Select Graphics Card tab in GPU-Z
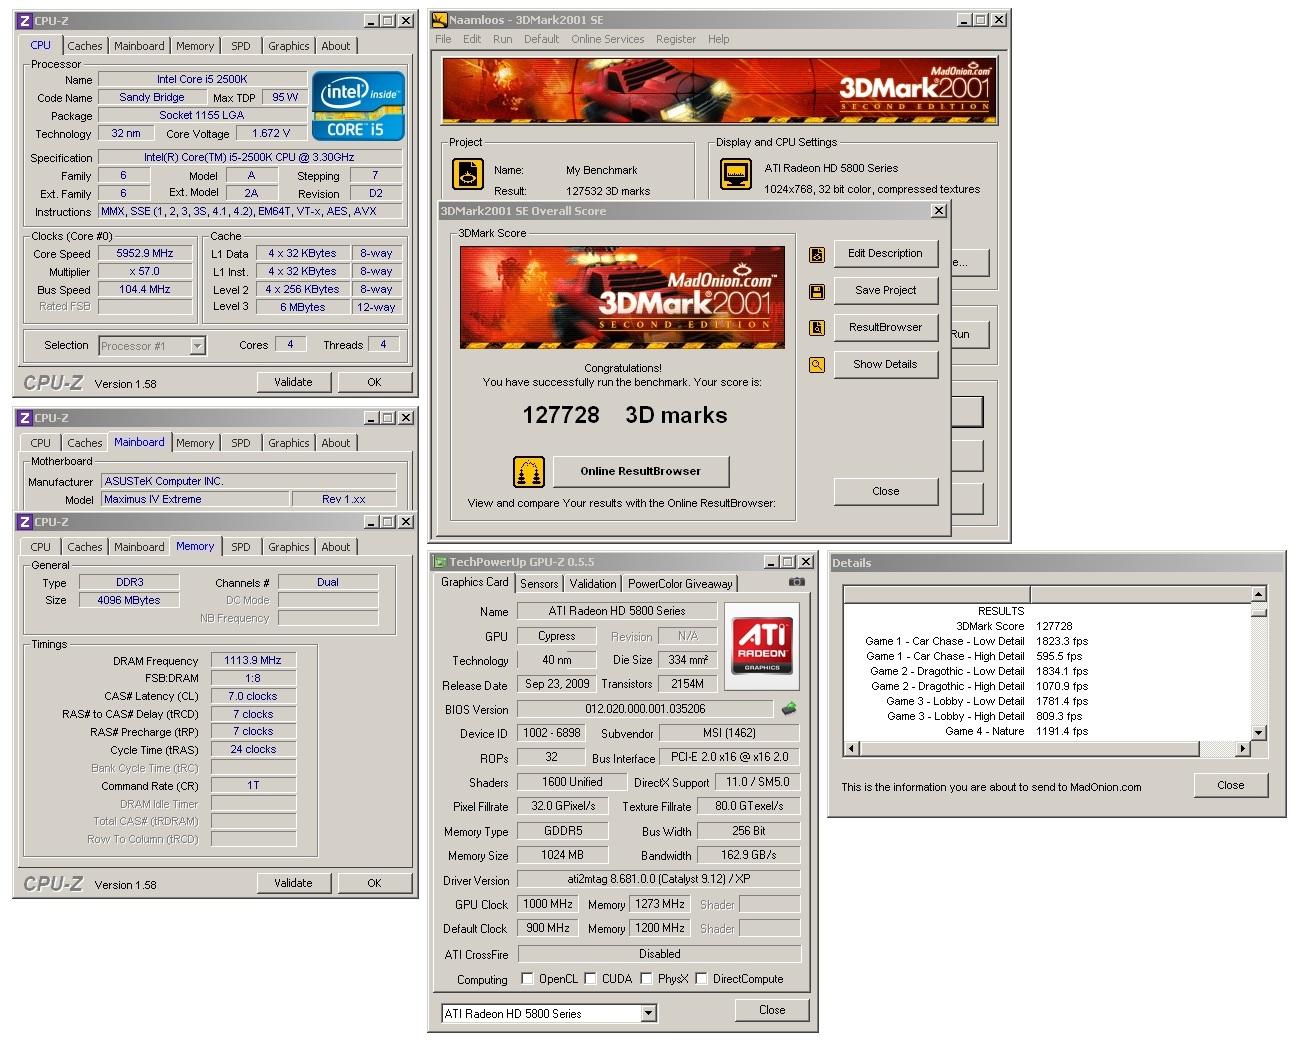1299x1047 pixels. 475,582
